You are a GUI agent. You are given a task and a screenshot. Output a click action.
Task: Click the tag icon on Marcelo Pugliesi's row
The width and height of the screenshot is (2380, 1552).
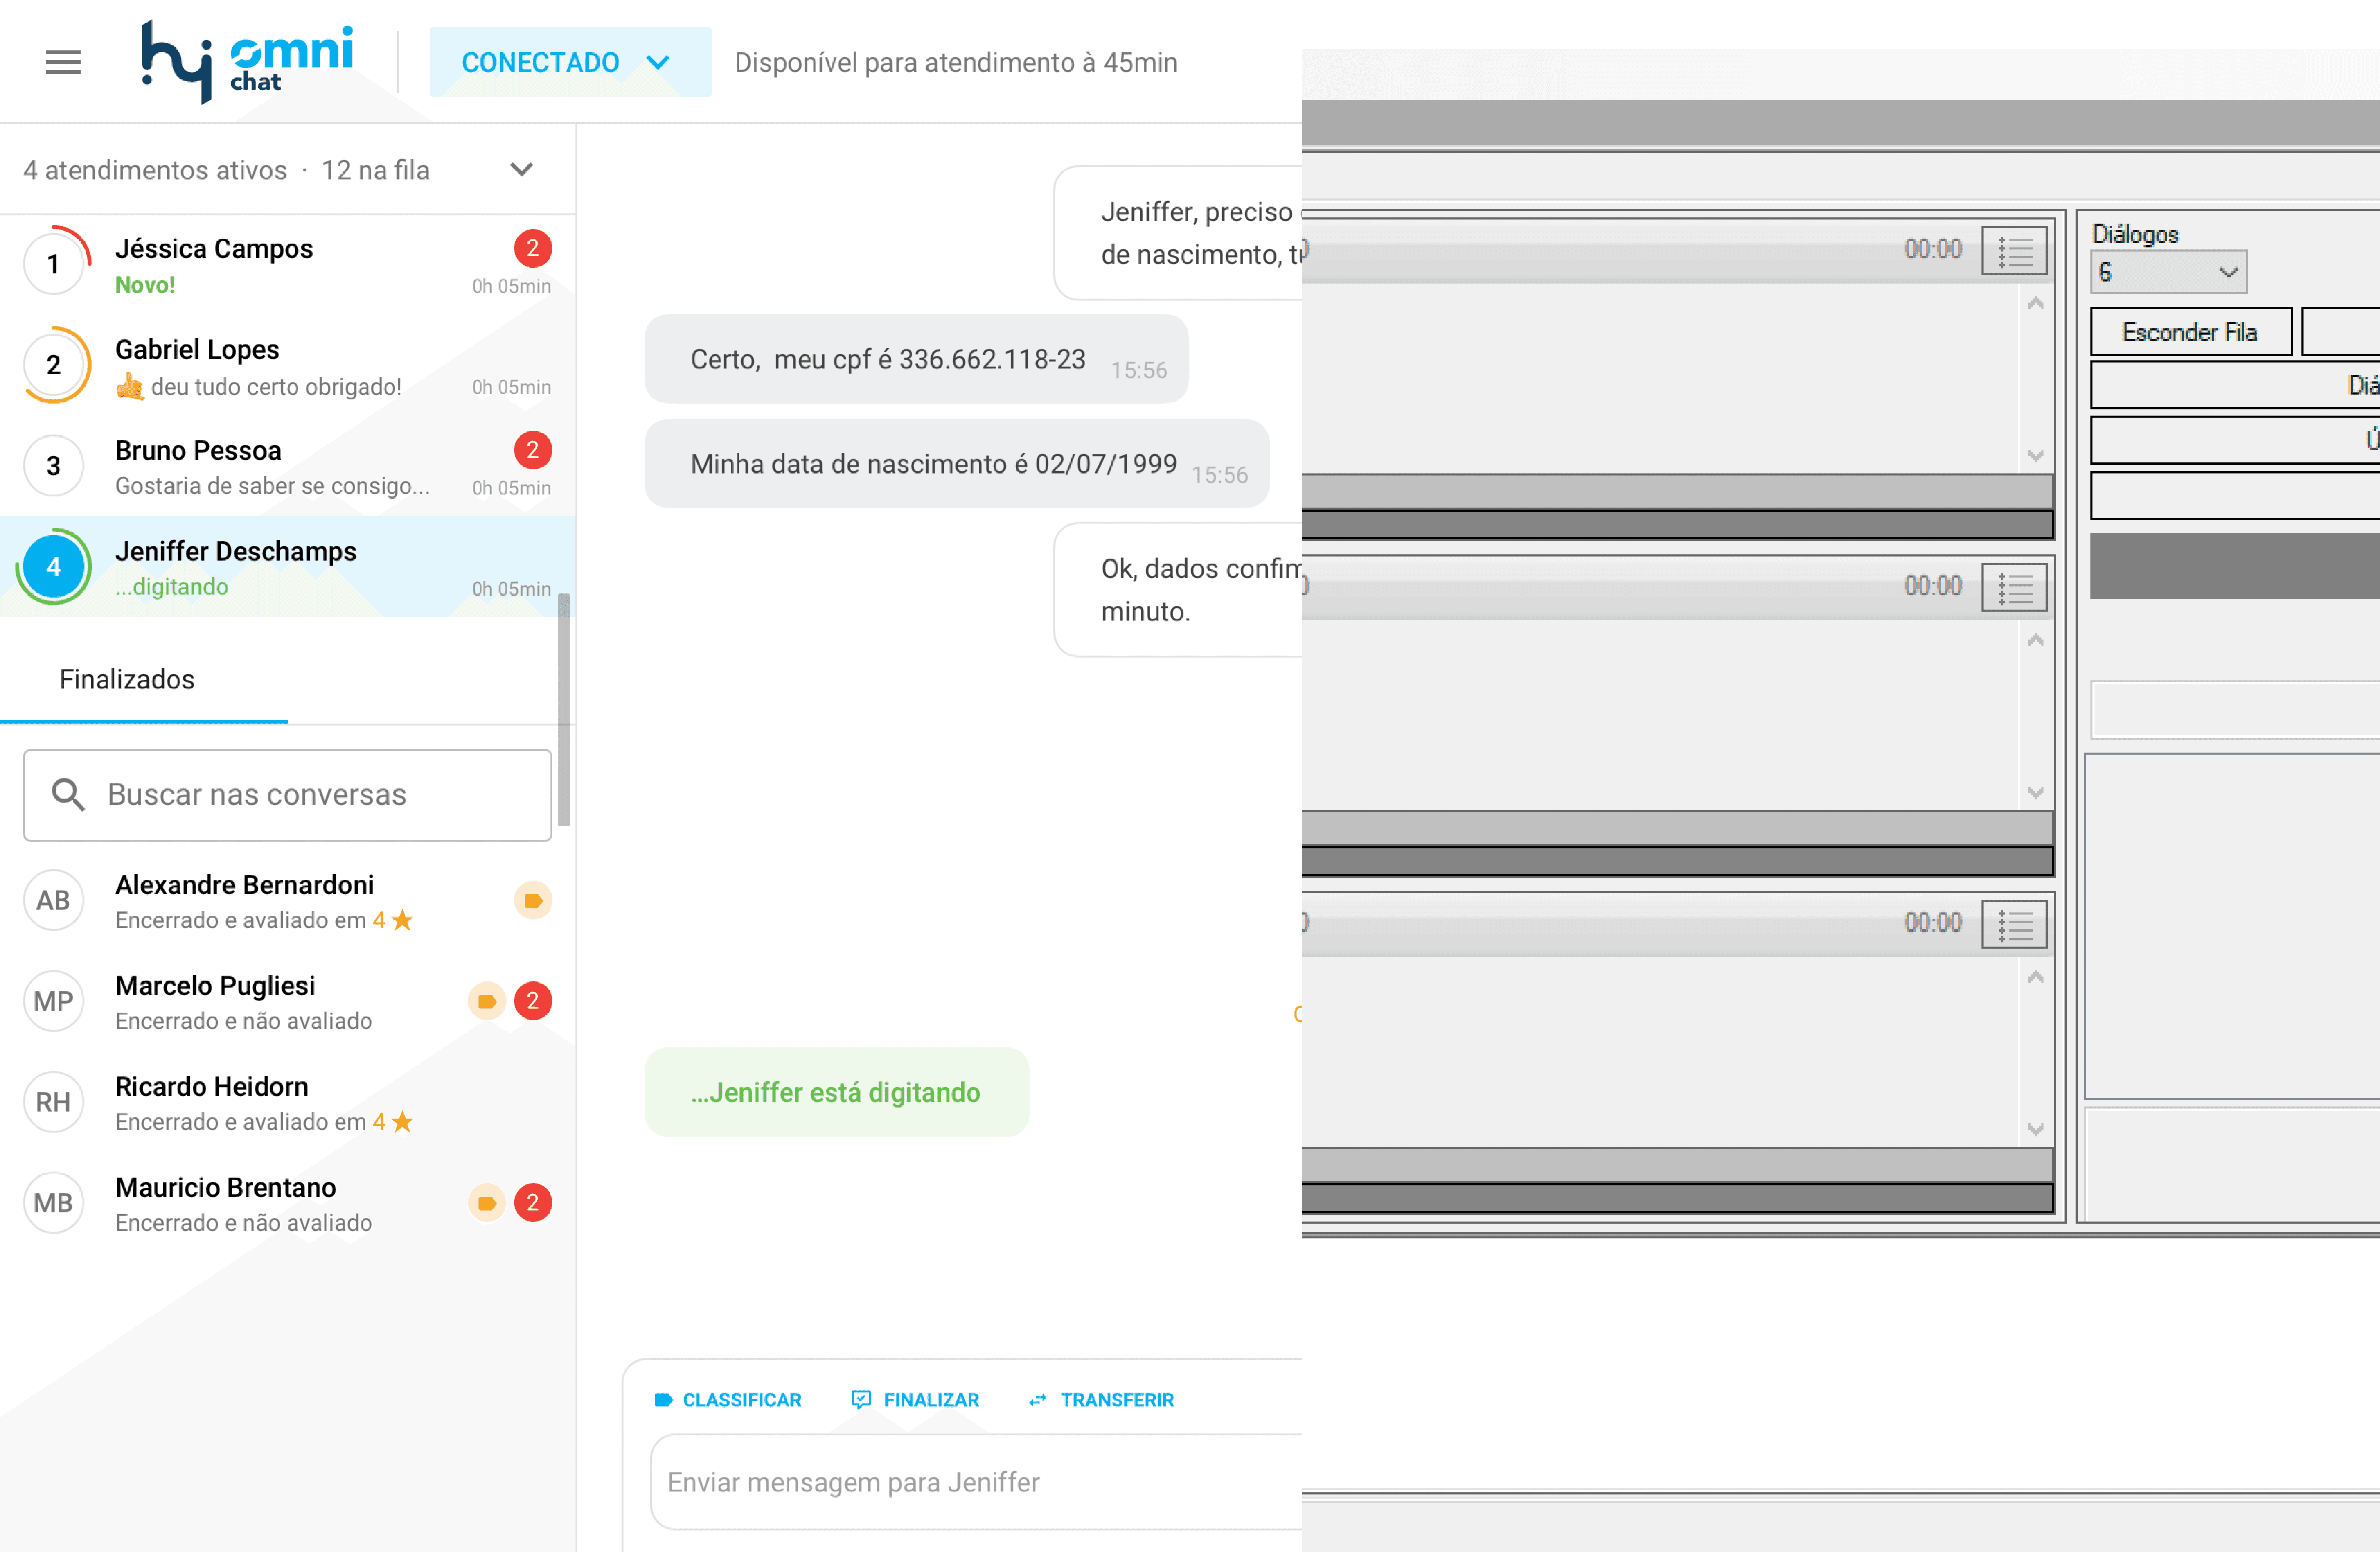(x=487, y=1001)
